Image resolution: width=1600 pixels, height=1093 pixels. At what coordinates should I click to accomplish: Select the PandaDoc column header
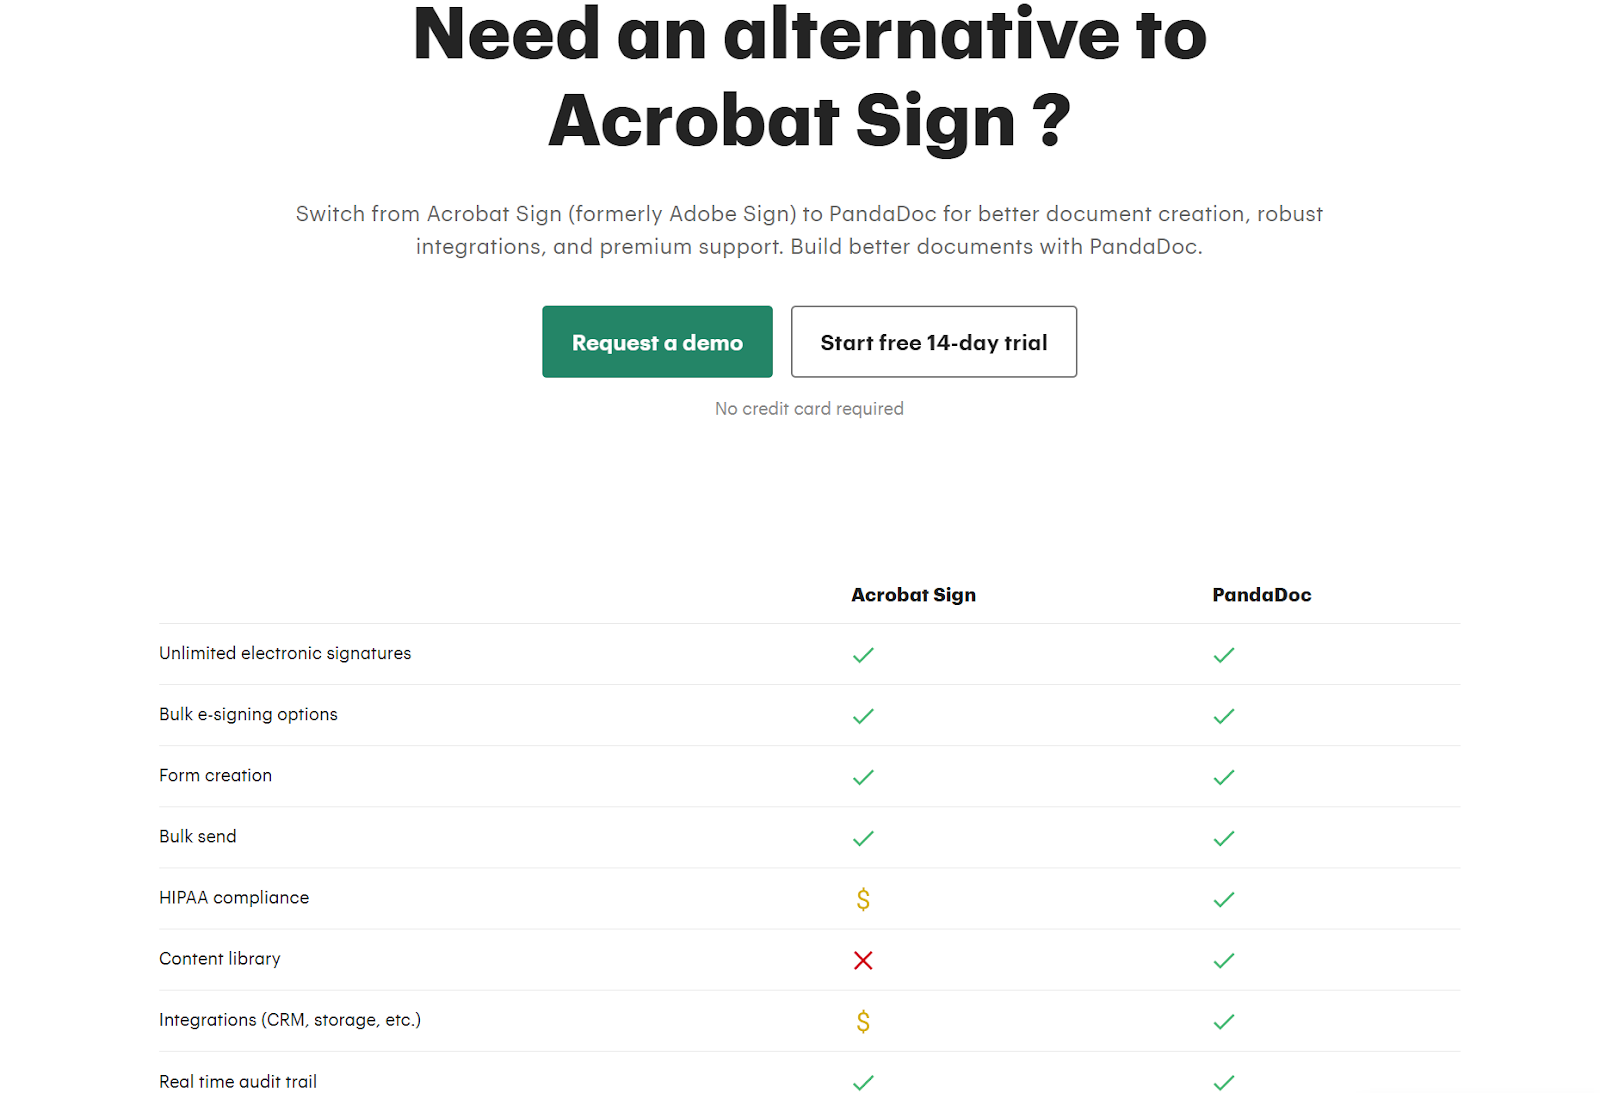coord(1262,594)
